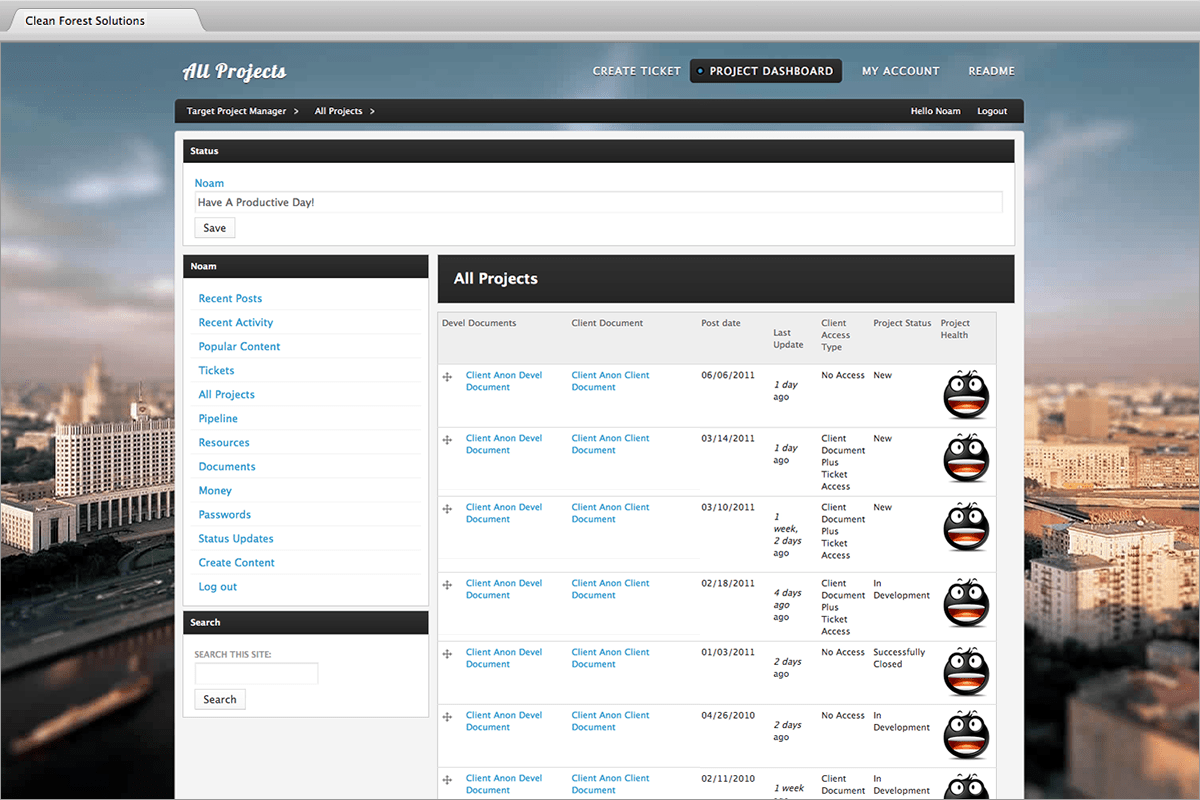1200x800 pixels.
Task: Click the status message text field
Action: click(598, 202)
